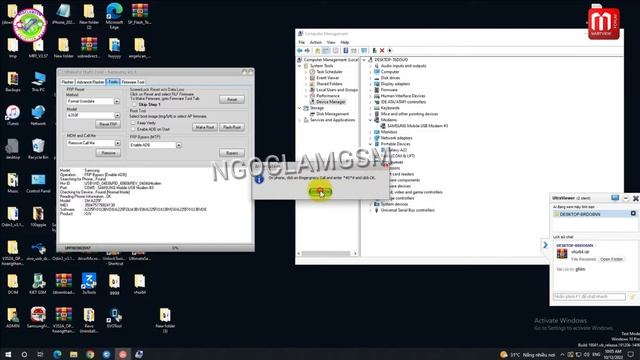Open Remove Call Me dropdown
This screenshot has width=640, height=360.
[118, 143]
